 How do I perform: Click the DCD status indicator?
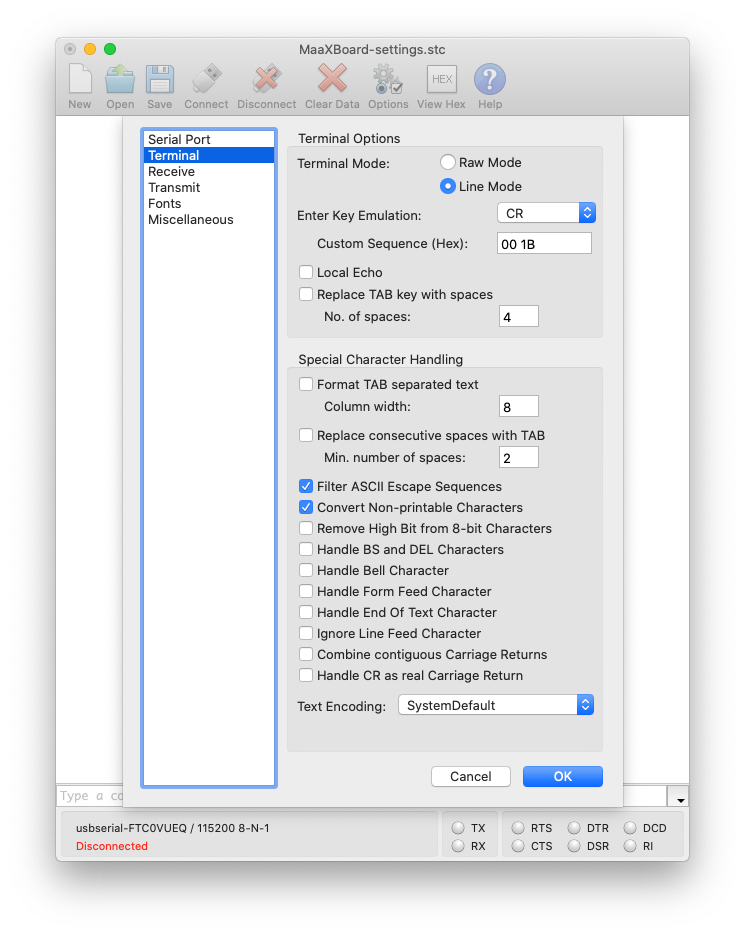tap(630, 828)
